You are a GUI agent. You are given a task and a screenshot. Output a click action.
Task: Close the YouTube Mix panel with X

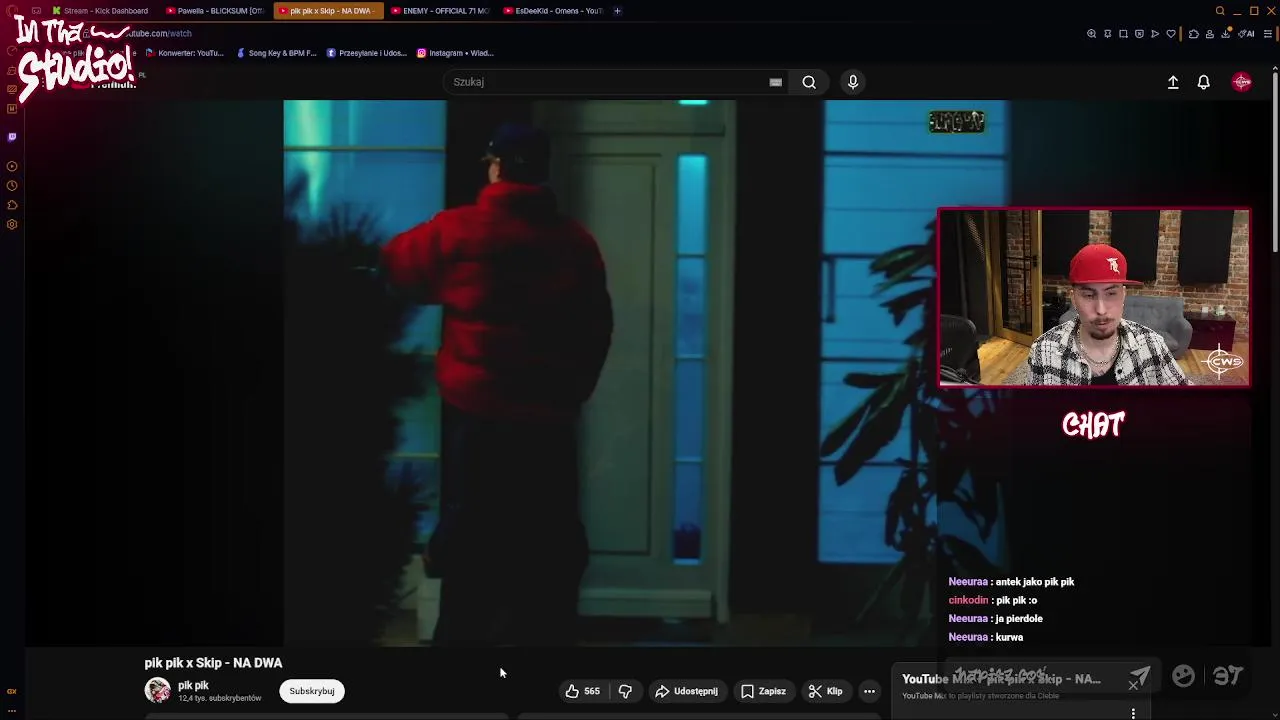tap(1133, 685)
